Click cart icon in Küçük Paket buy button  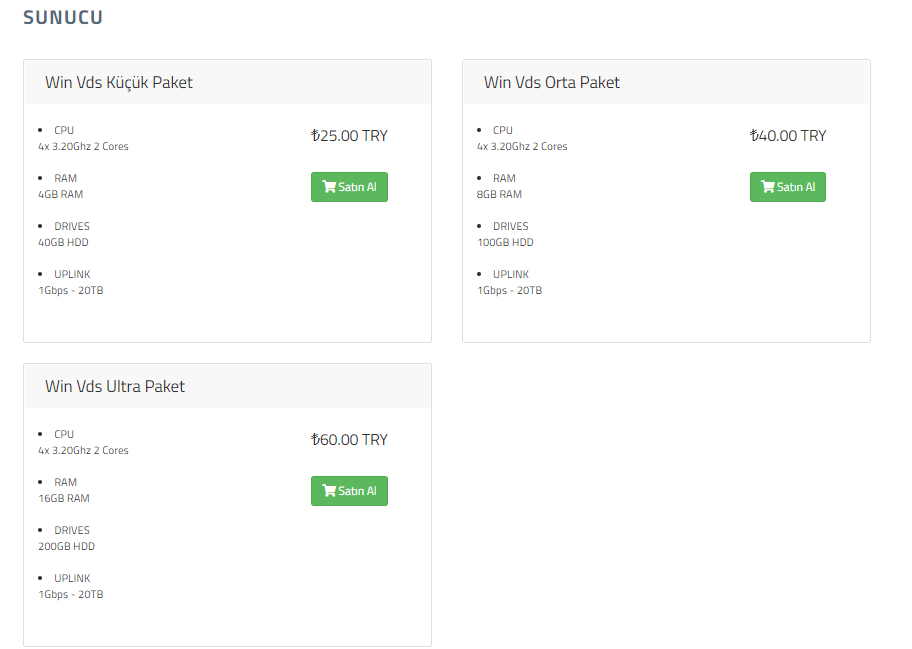329,187
